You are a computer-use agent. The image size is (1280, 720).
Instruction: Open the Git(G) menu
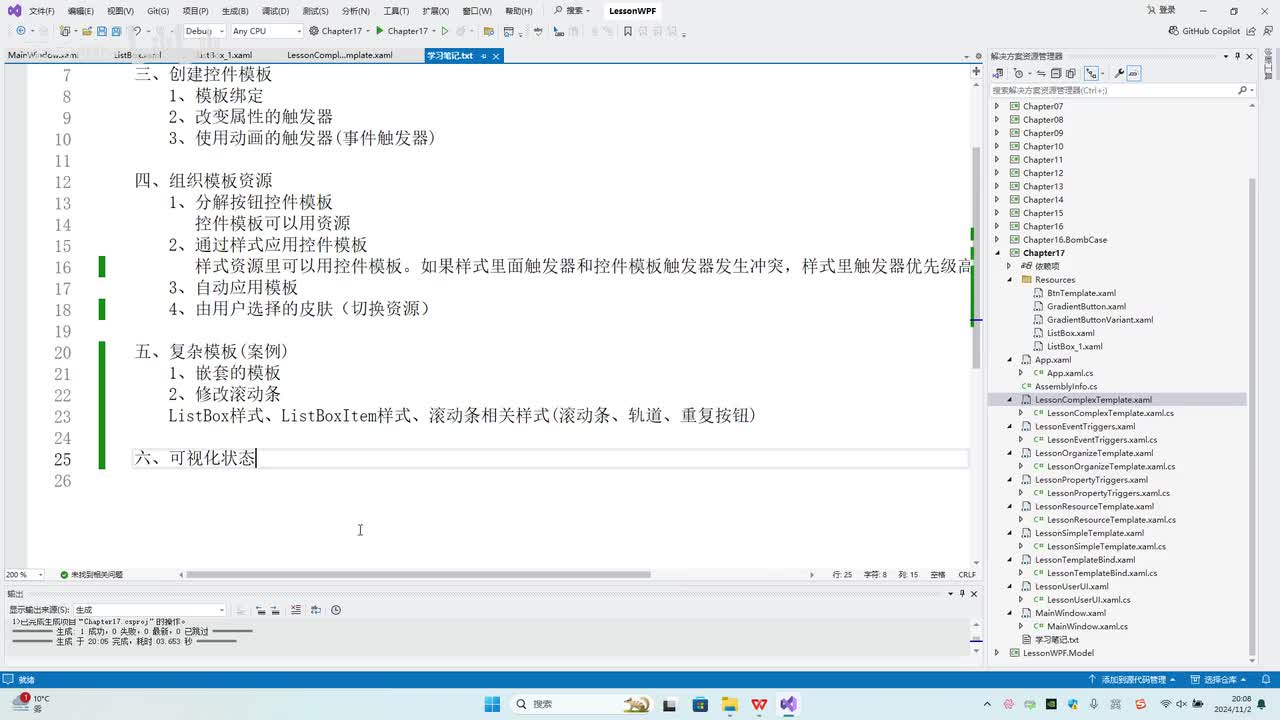click(x=158, y=11)
